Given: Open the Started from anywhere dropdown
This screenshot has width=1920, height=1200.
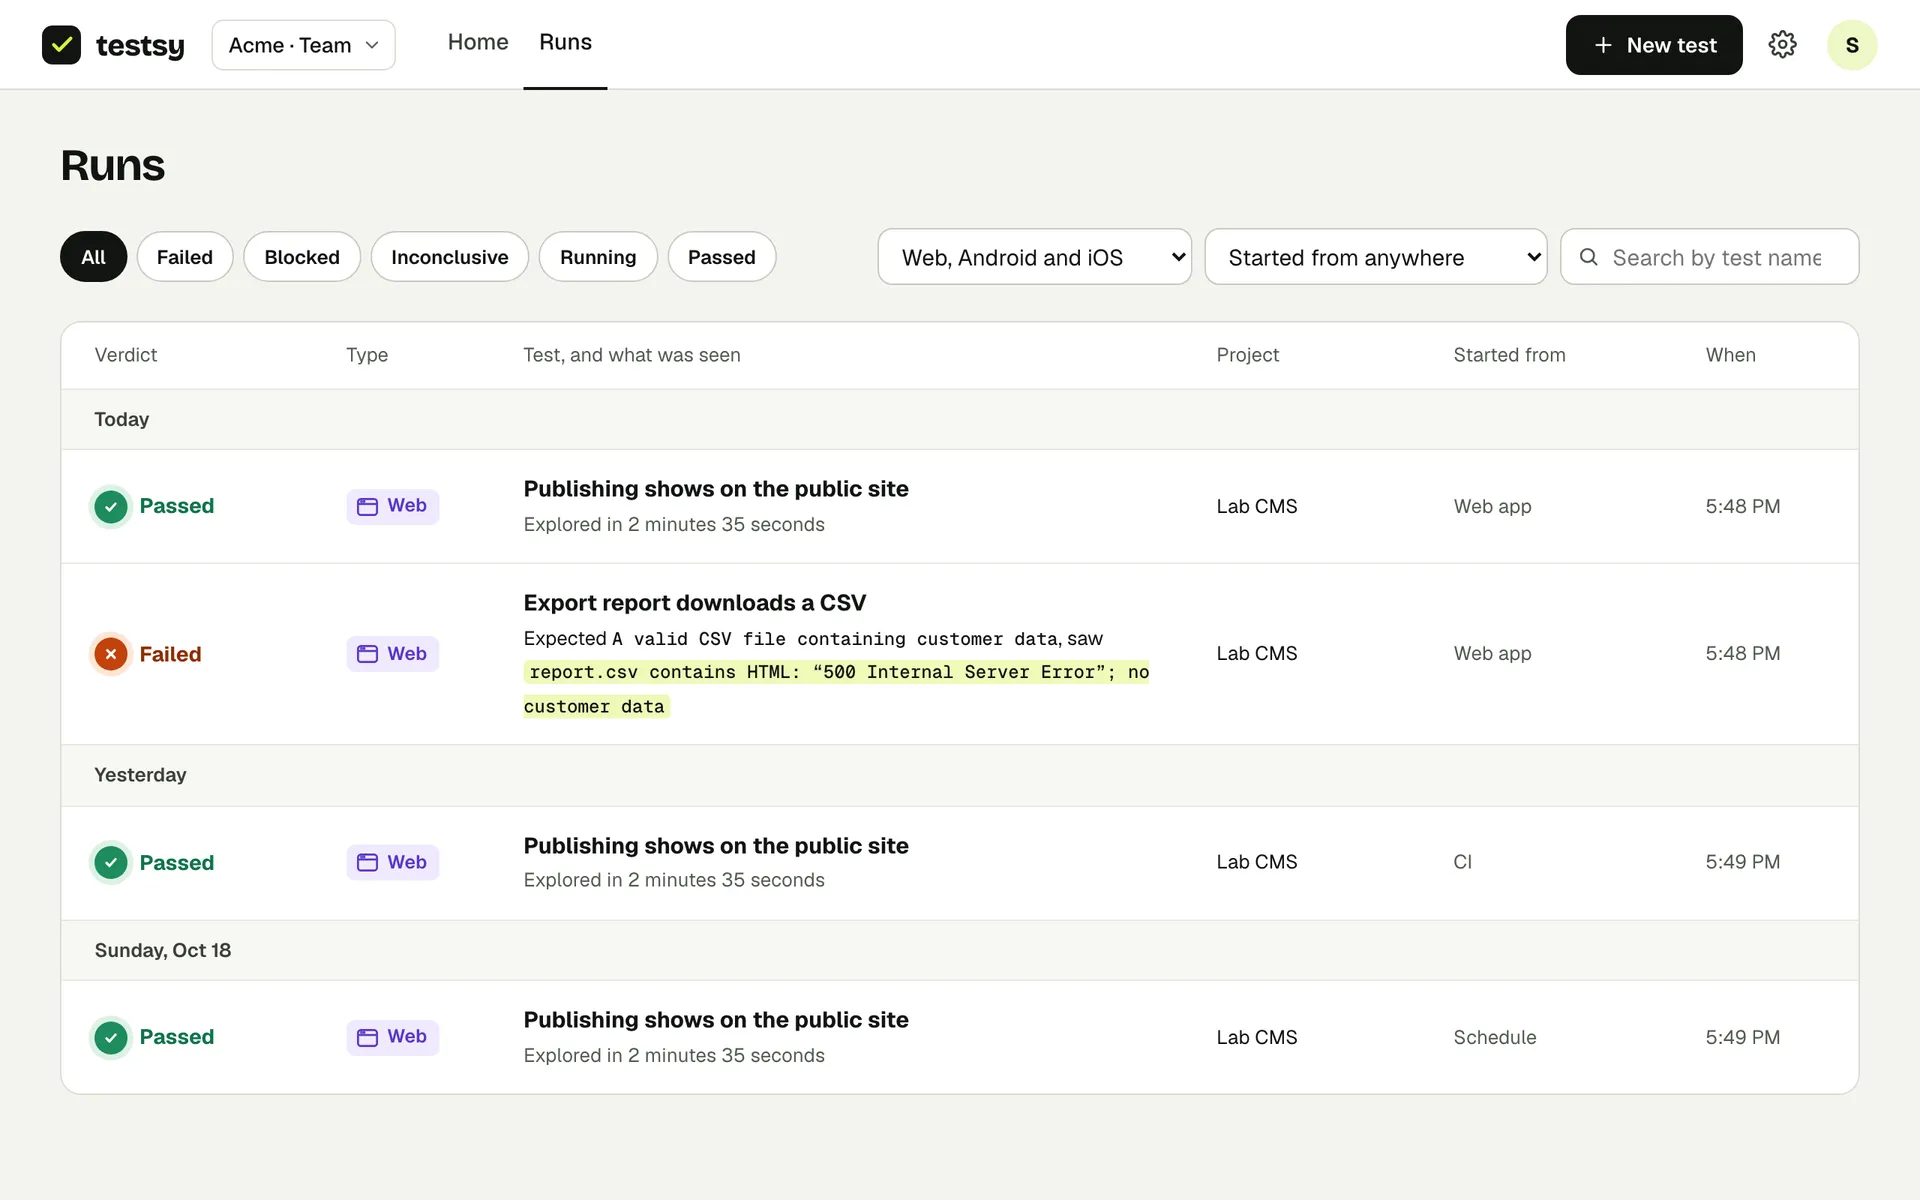Looking at the screenshot, I should point(1375,257).
